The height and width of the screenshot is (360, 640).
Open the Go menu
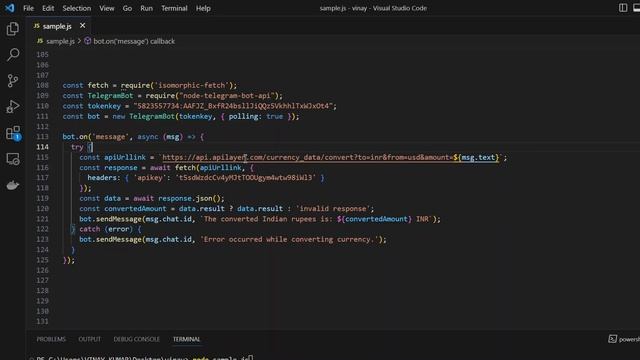click(x=127, y=8)
